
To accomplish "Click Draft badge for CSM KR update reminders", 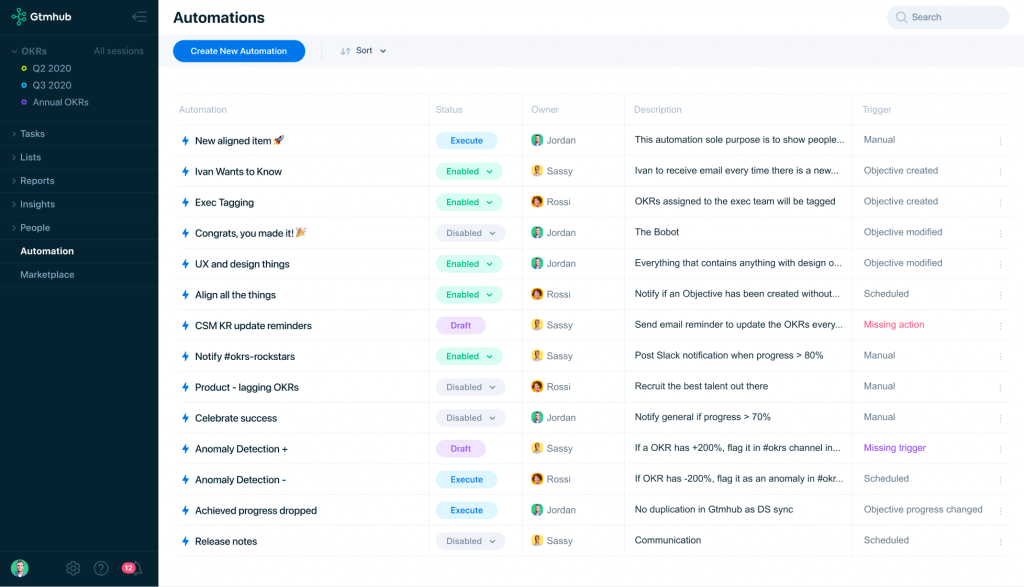I will tap(460, 325).
